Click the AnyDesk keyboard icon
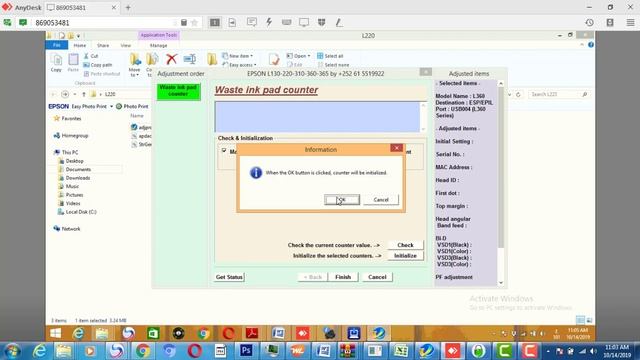 287,22
